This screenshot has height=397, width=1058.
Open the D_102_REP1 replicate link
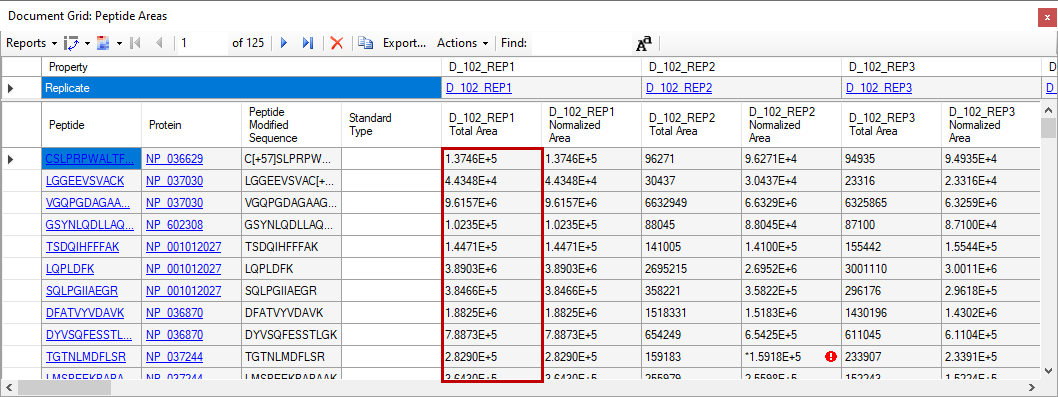click(478, 88)
